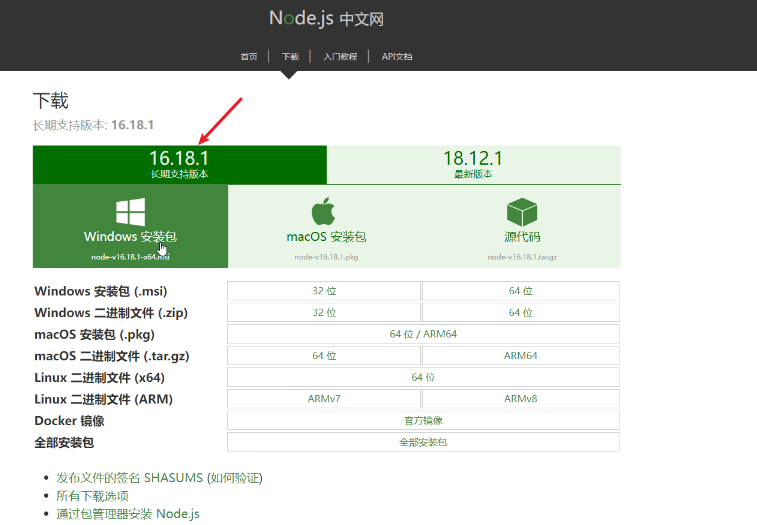
Task: Choose 64 位 for Windows 安装包 (.msi)
Action: coord(521,291)
